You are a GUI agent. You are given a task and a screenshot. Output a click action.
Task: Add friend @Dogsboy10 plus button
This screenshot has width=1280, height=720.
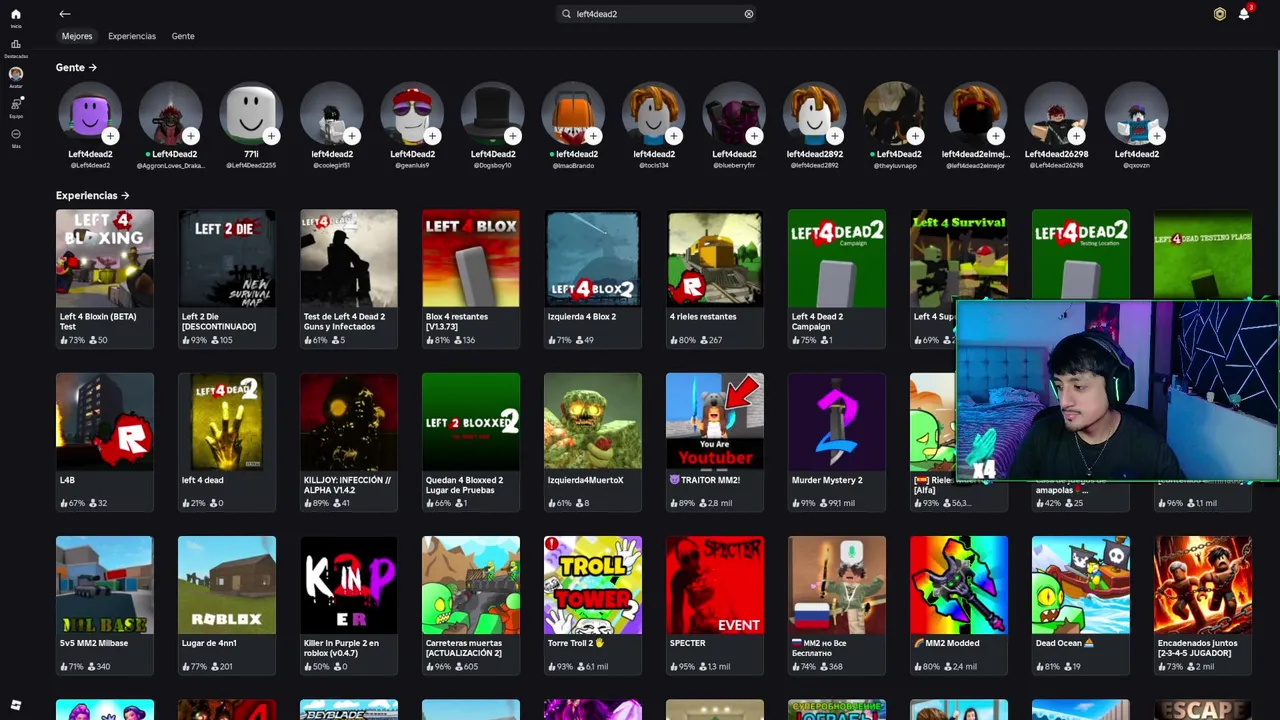pyautogui.click(x=512, y=136)
